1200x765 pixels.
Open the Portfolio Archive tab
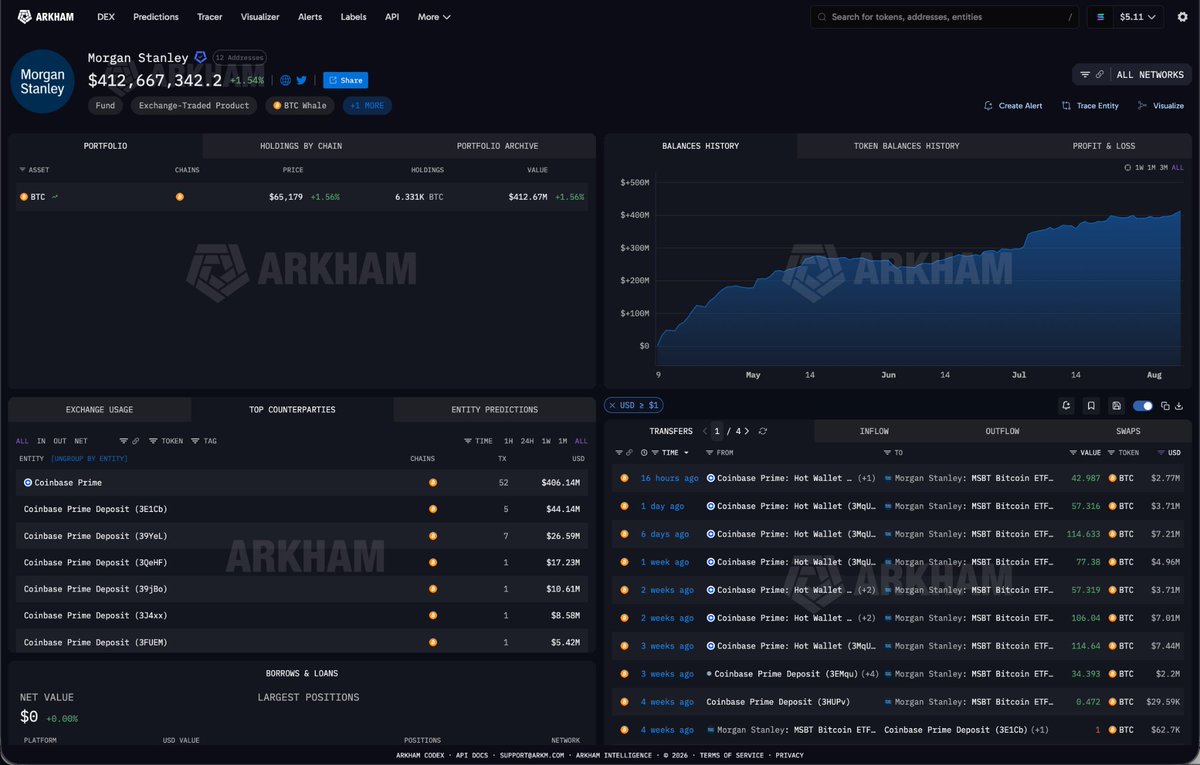497,146
